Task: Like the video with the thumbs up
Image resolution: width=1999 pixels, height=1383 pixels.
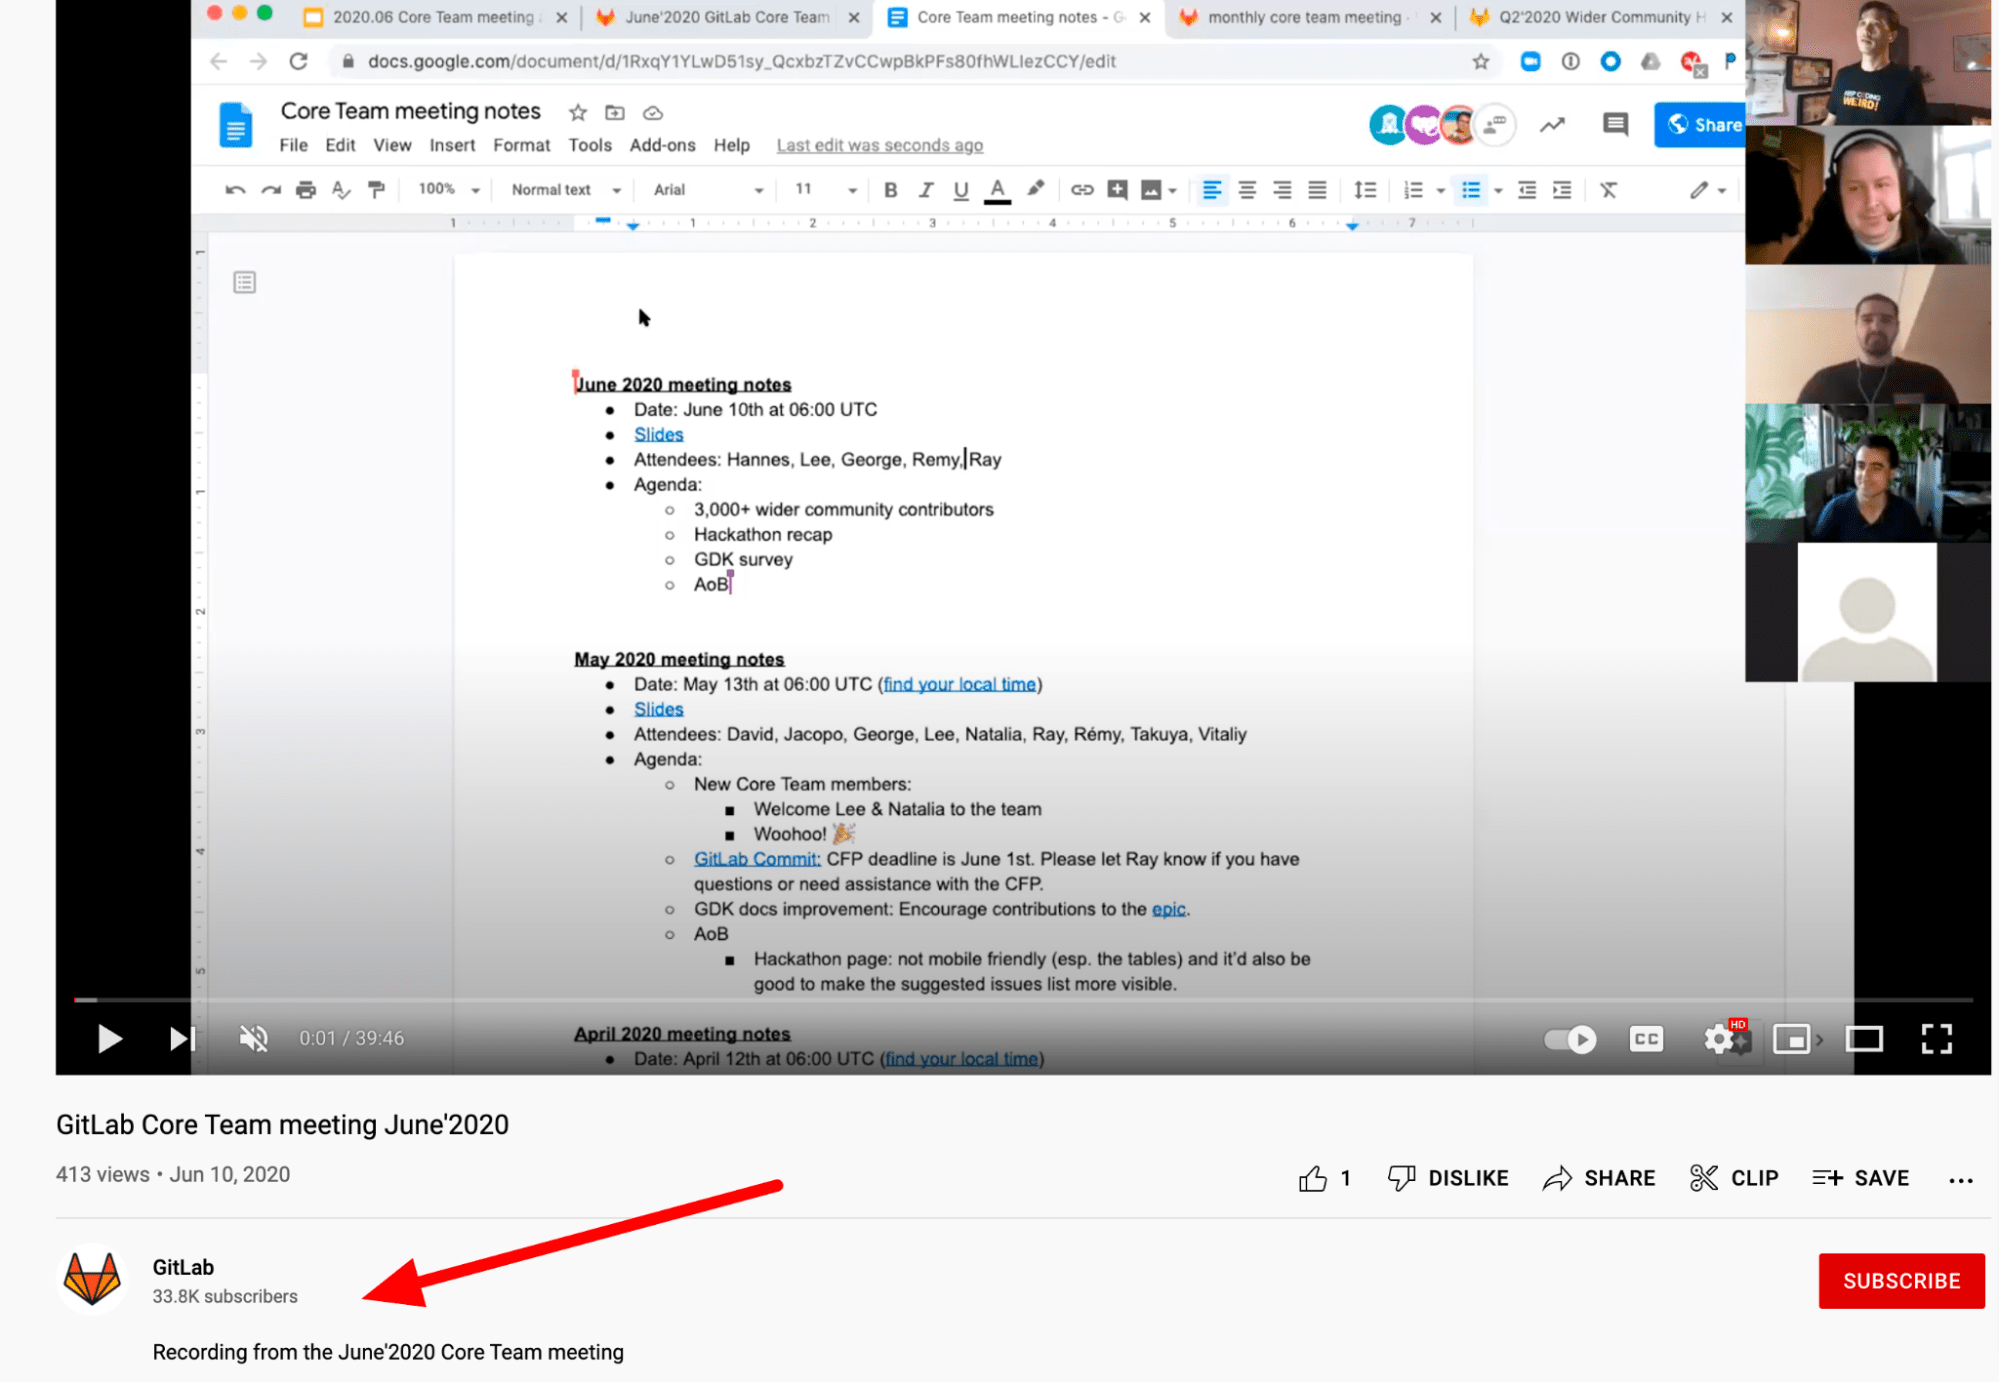Action: (1315, 1177)
